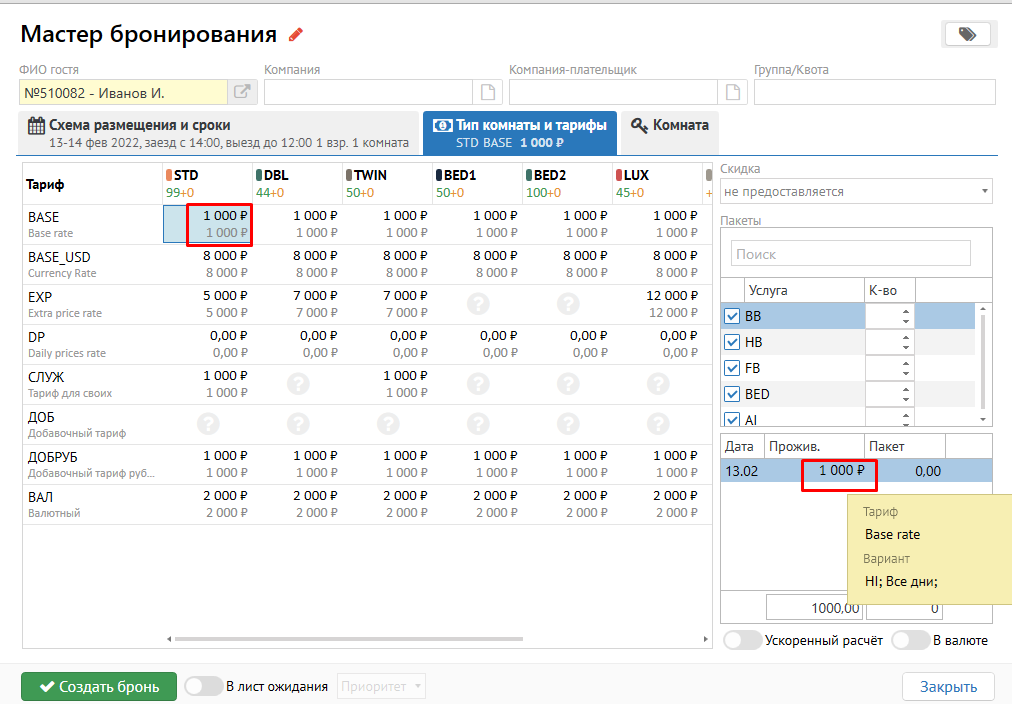Image resolution: width=1012 pixels, height=704 pixels.
Task: Click question mark icon in EXP BED1 cell
Action: [x=478, y=304]
